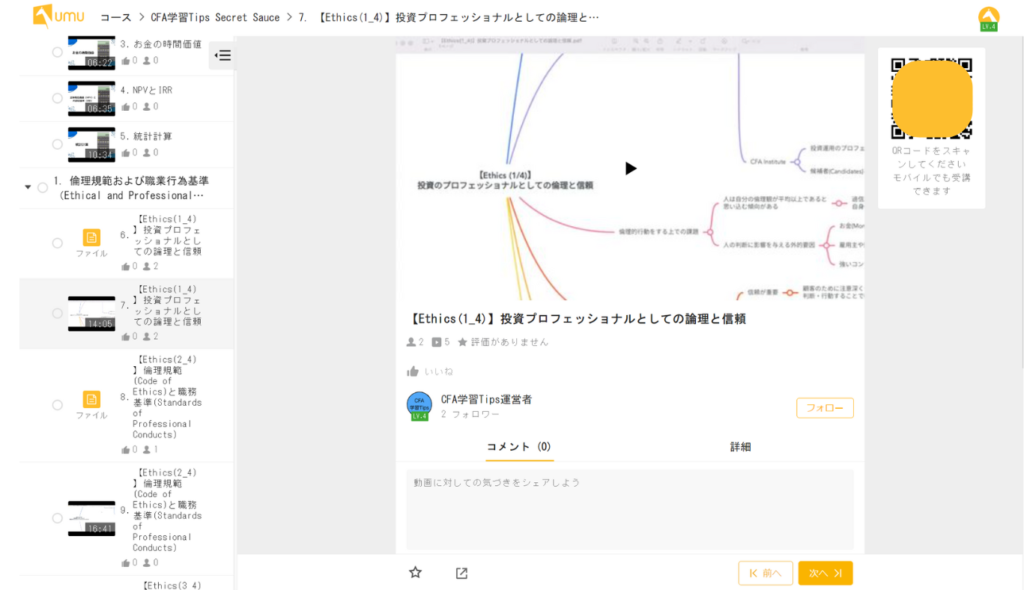Click the CFA学習Tips運営者 name
The width and height of the screenshot is (1024, 590).
click(x=487, y=399)
